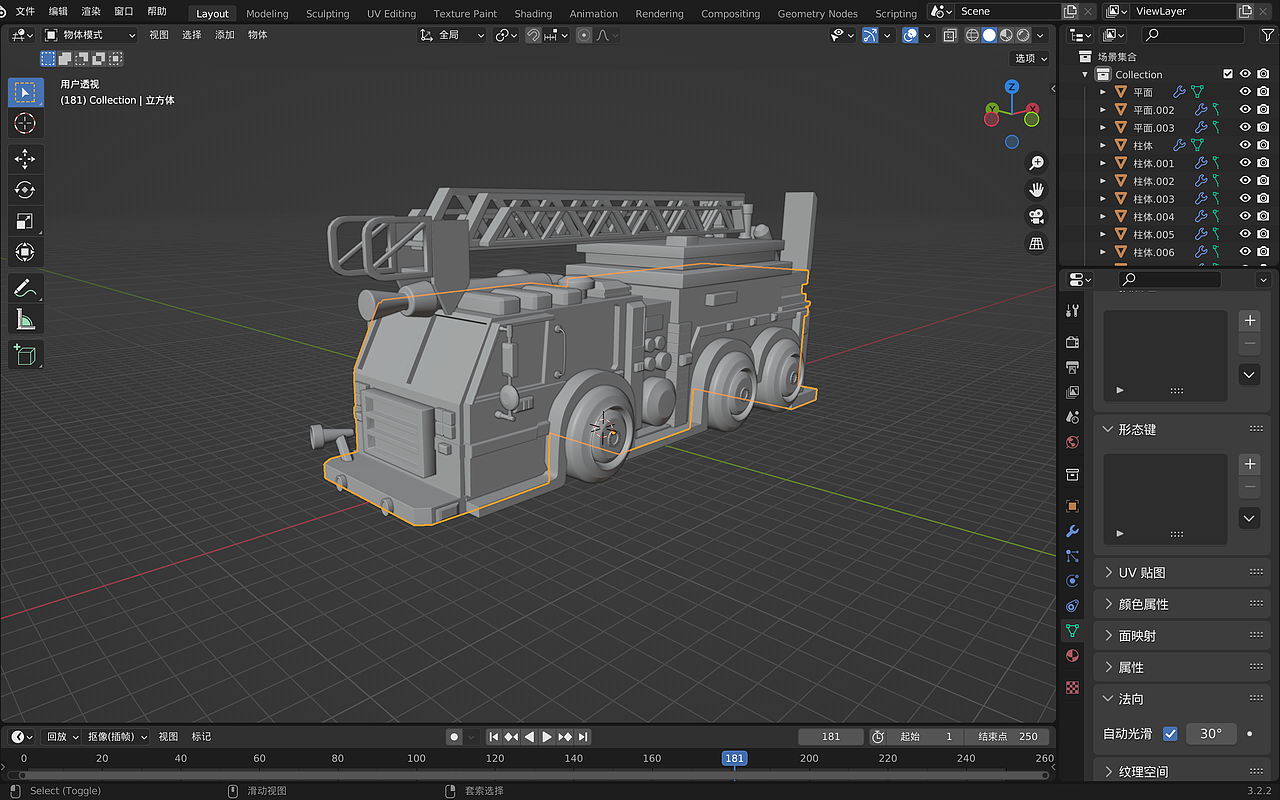1280x800 pixels.
Task: Switch to the Modeling workspace tab
Action: point(267,14)
